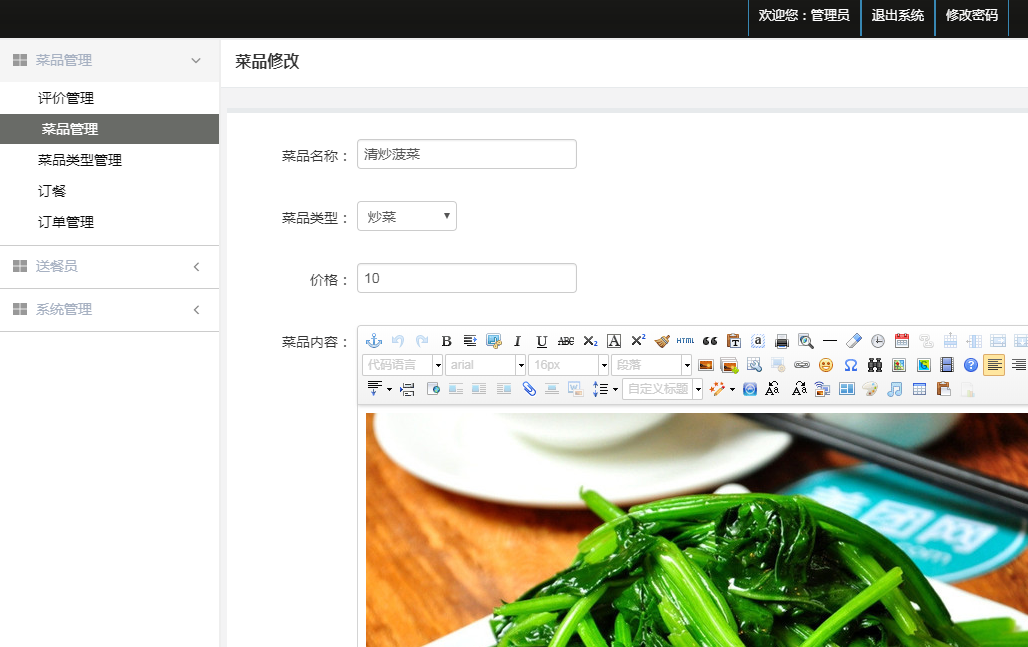Screen dimensions: 1028x647
Task: Open the scrawl palette tool
Action: (x=870, y=389)
